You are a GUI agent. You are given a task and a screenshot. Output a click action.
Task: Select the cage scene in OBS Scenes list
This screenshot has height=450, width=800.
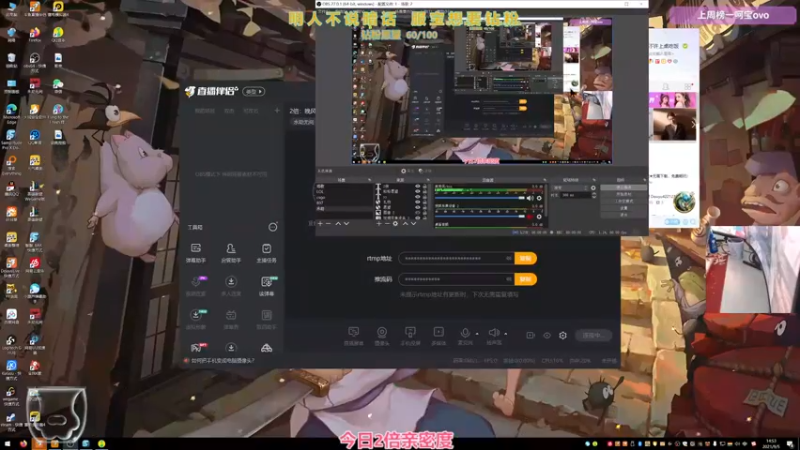click(x=344, y=197)
